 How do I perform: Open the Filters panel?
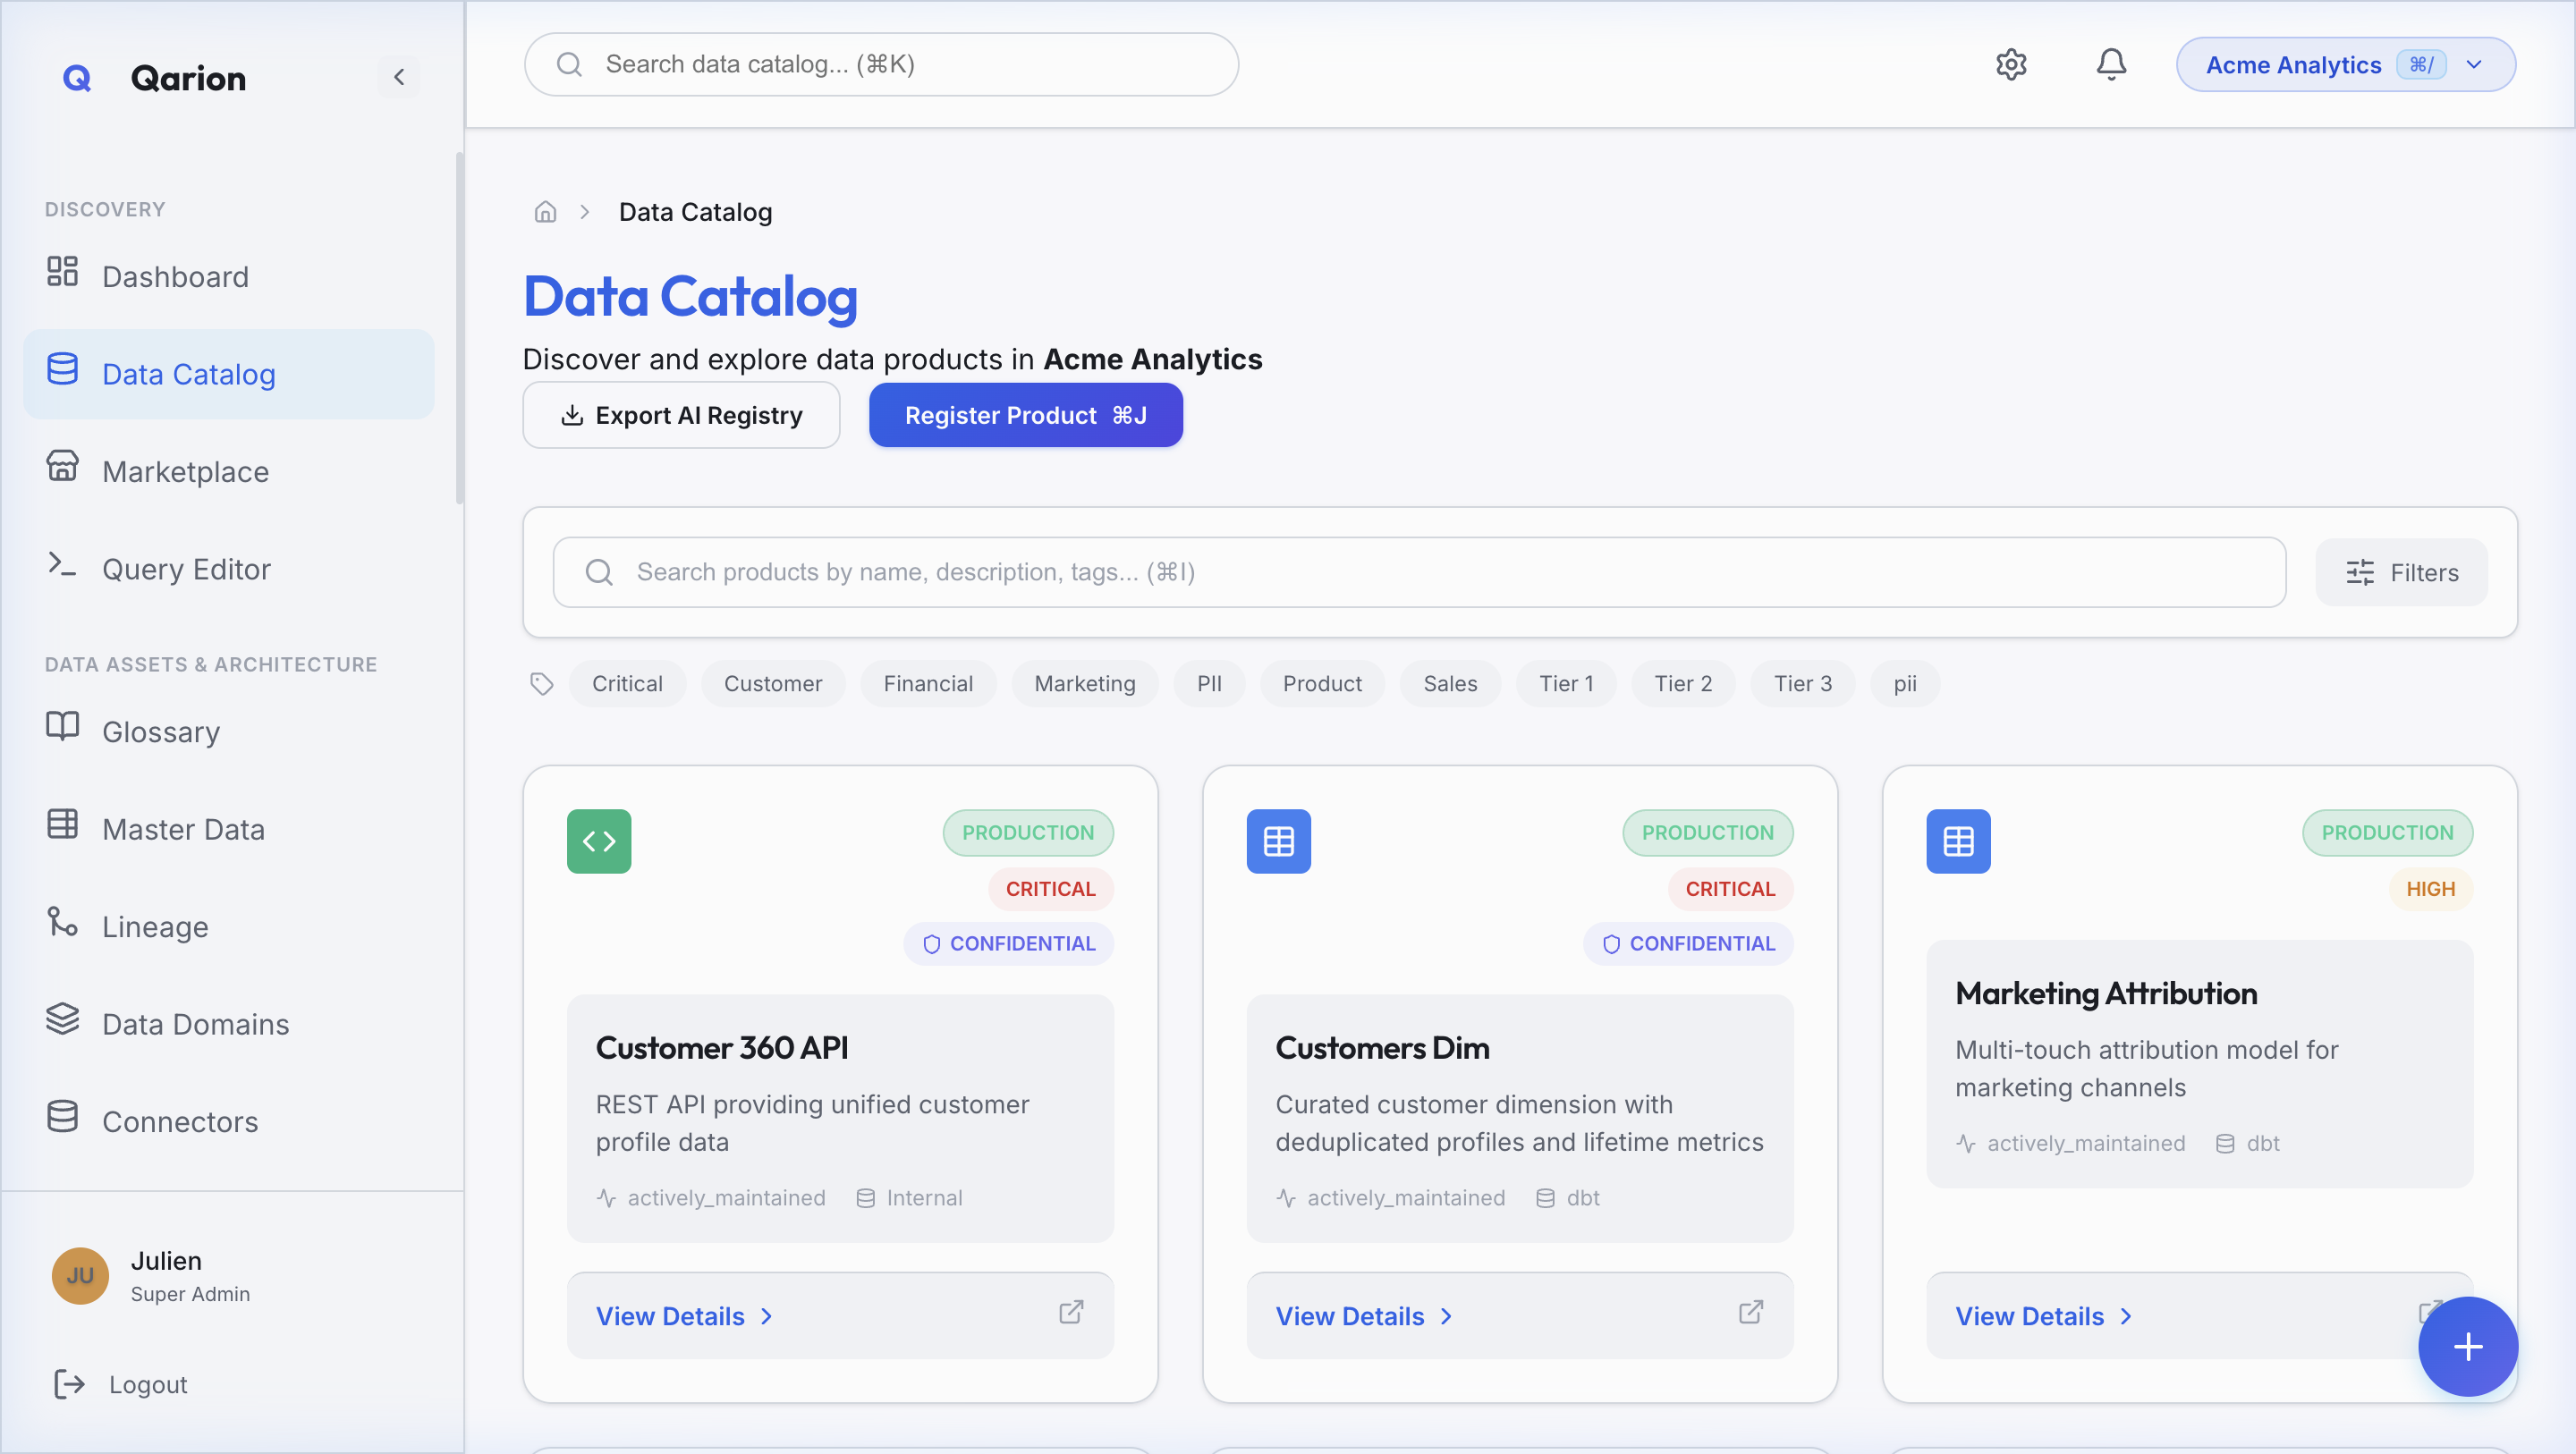(2401, 572)
